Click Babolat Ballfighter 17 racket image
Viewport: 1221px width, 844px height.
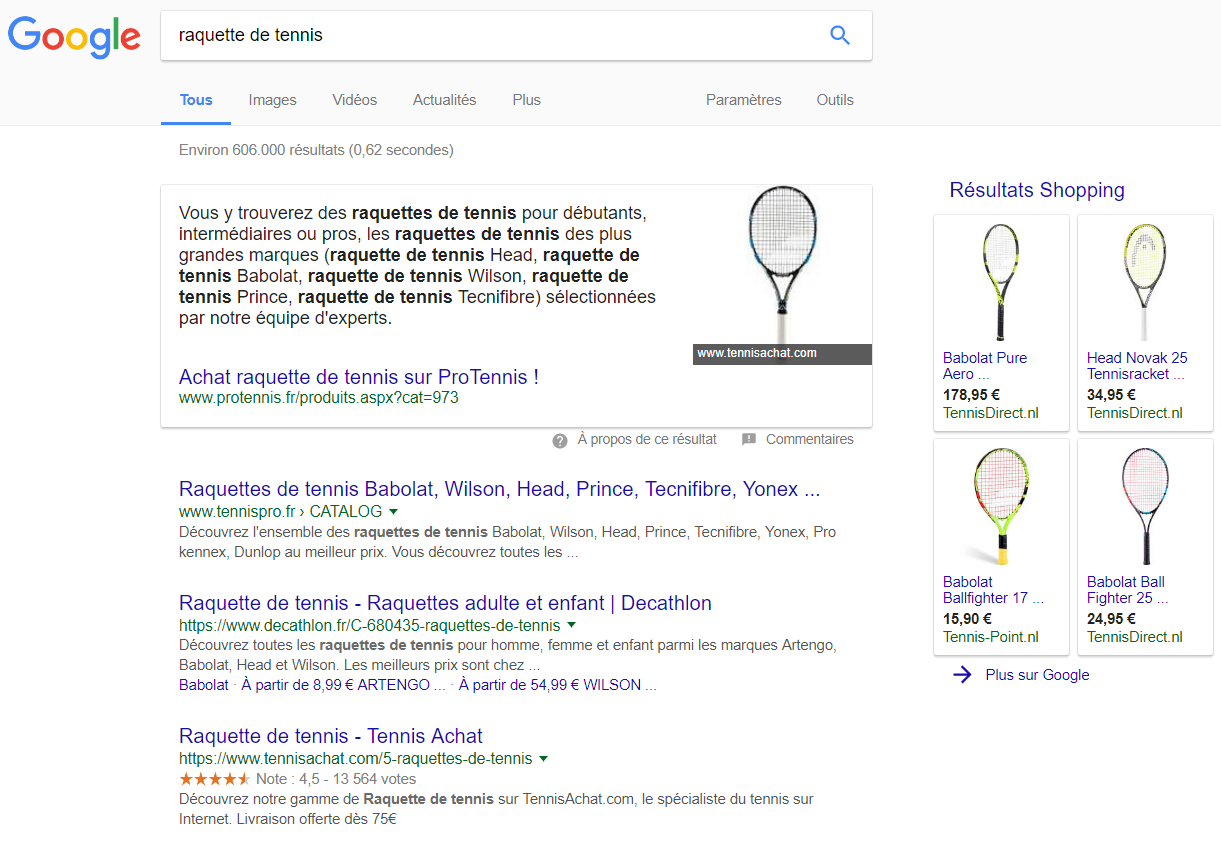[1001, 506]
